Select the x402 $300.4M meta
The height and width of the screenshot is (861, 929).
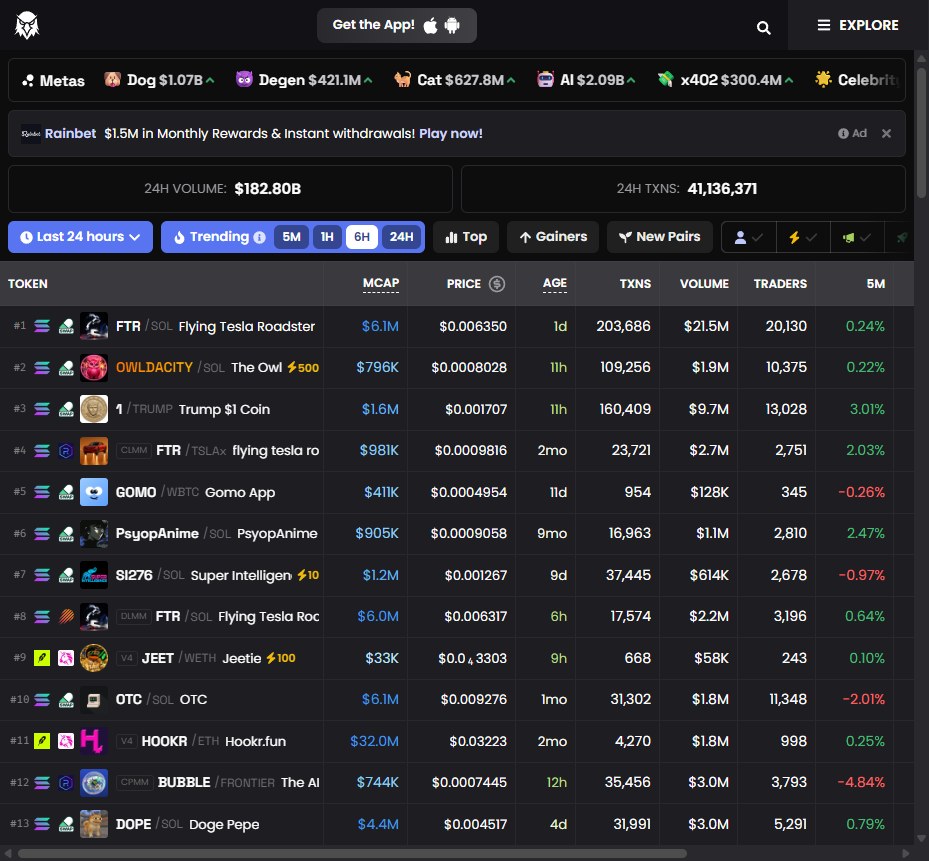726,80
